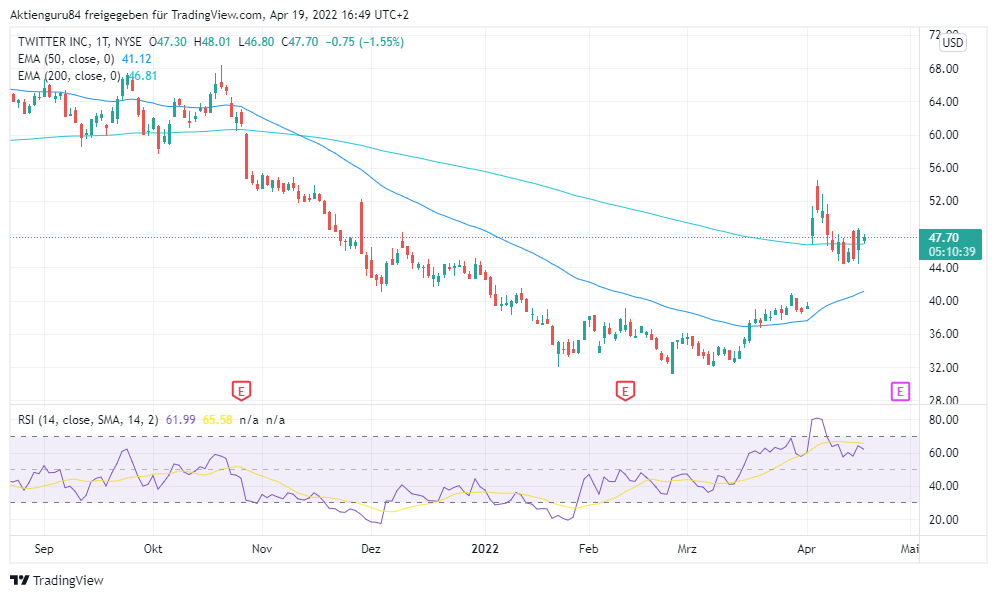Screen dimensions: 997x598
Task: Click the RSI moving average value 65.58
Action: pyautogui.click(x=217, y=420)
